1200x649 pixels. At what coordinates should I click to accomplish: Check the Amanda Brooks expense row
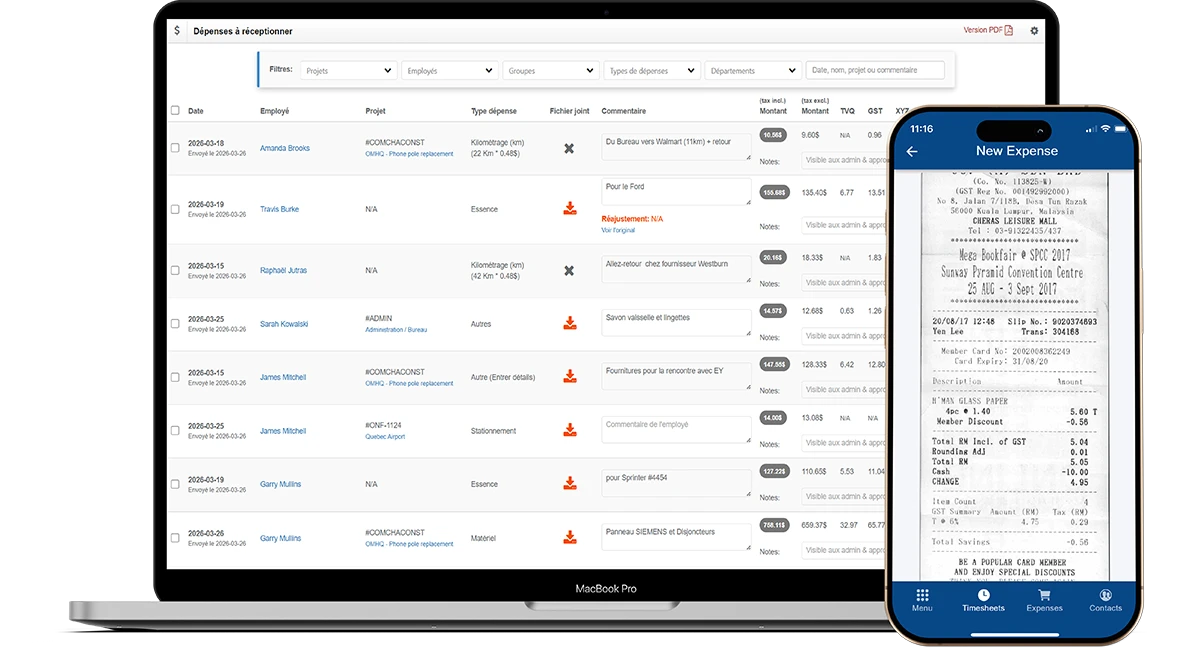click(x=175, y=148)
